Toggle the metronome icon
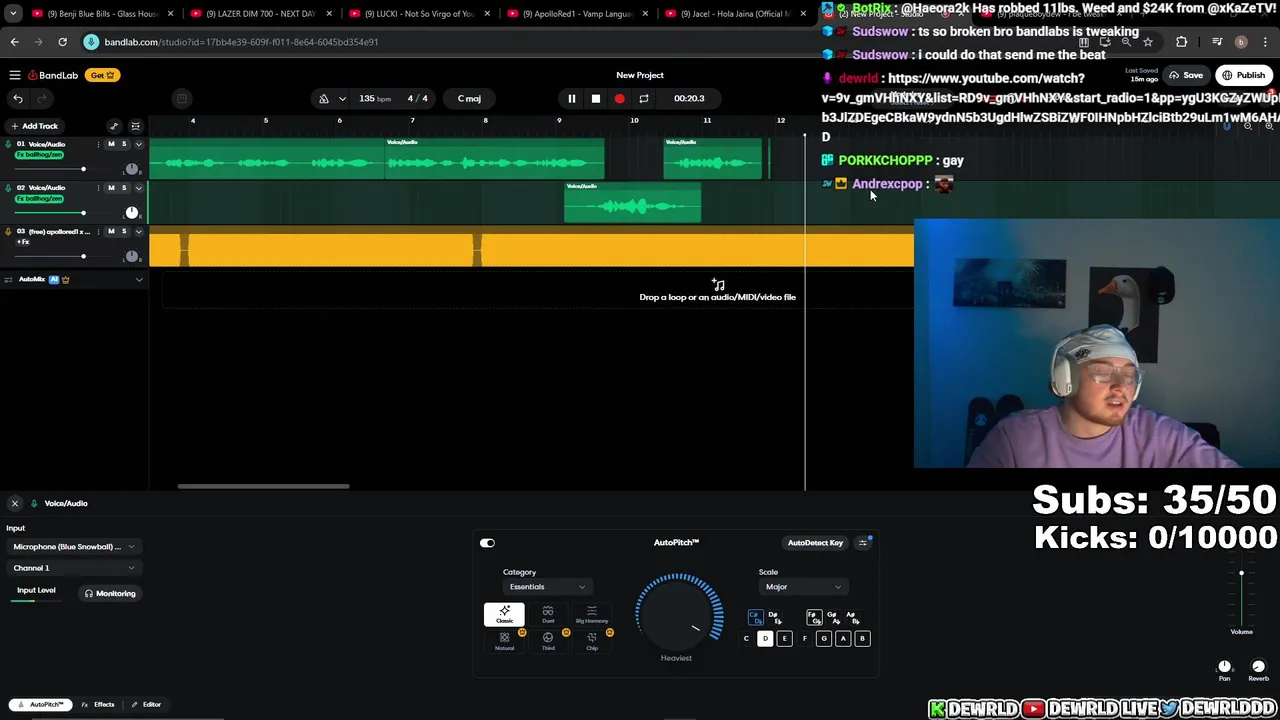 pyautogui.click(x=324, y=98)
